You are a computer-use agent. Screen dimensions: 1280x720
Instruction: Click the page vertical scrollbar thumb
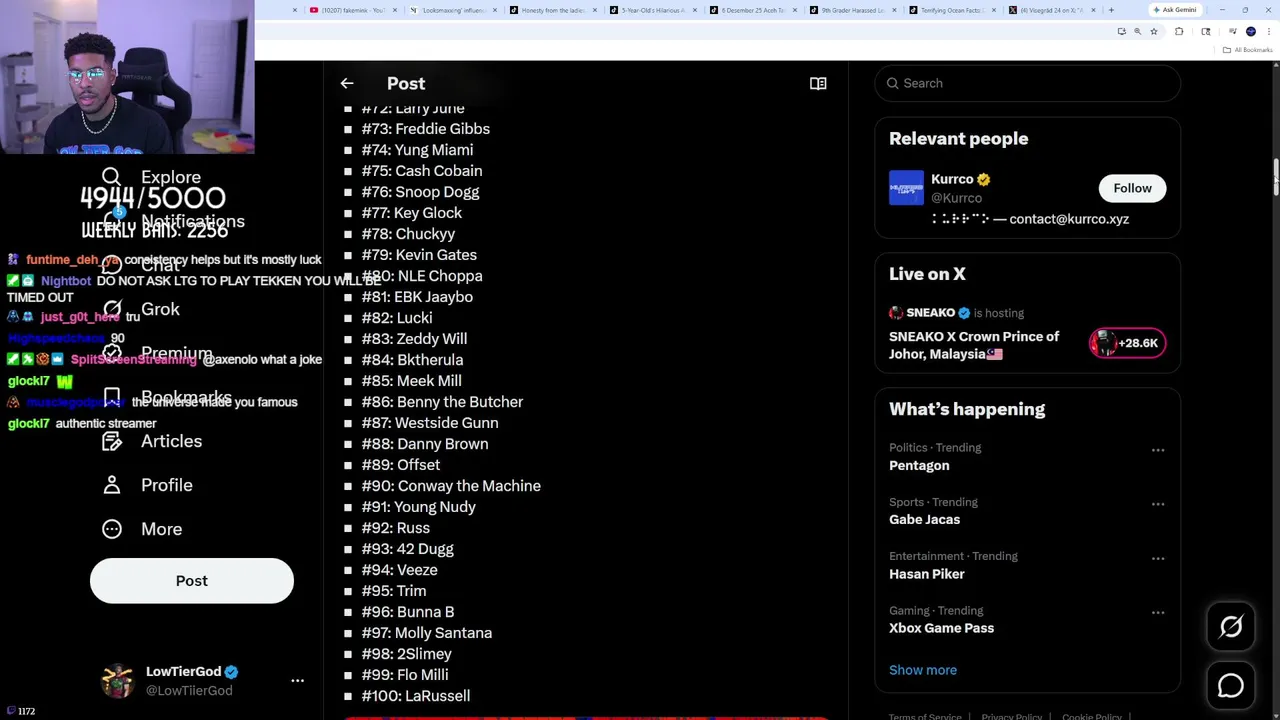pyautogui.click(x=1275, y=178)
